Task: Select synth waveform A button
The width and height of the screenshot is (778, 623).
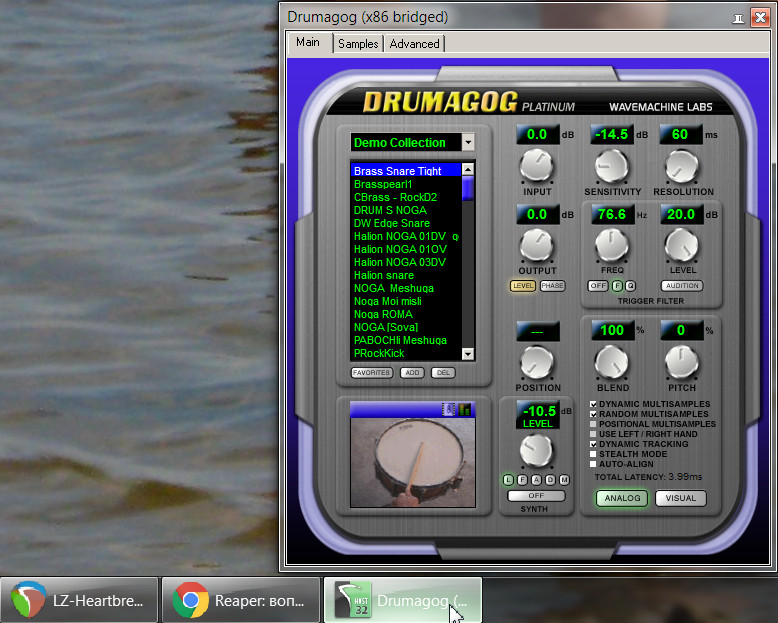Action: pyautogui.click(x=536, y=480)
